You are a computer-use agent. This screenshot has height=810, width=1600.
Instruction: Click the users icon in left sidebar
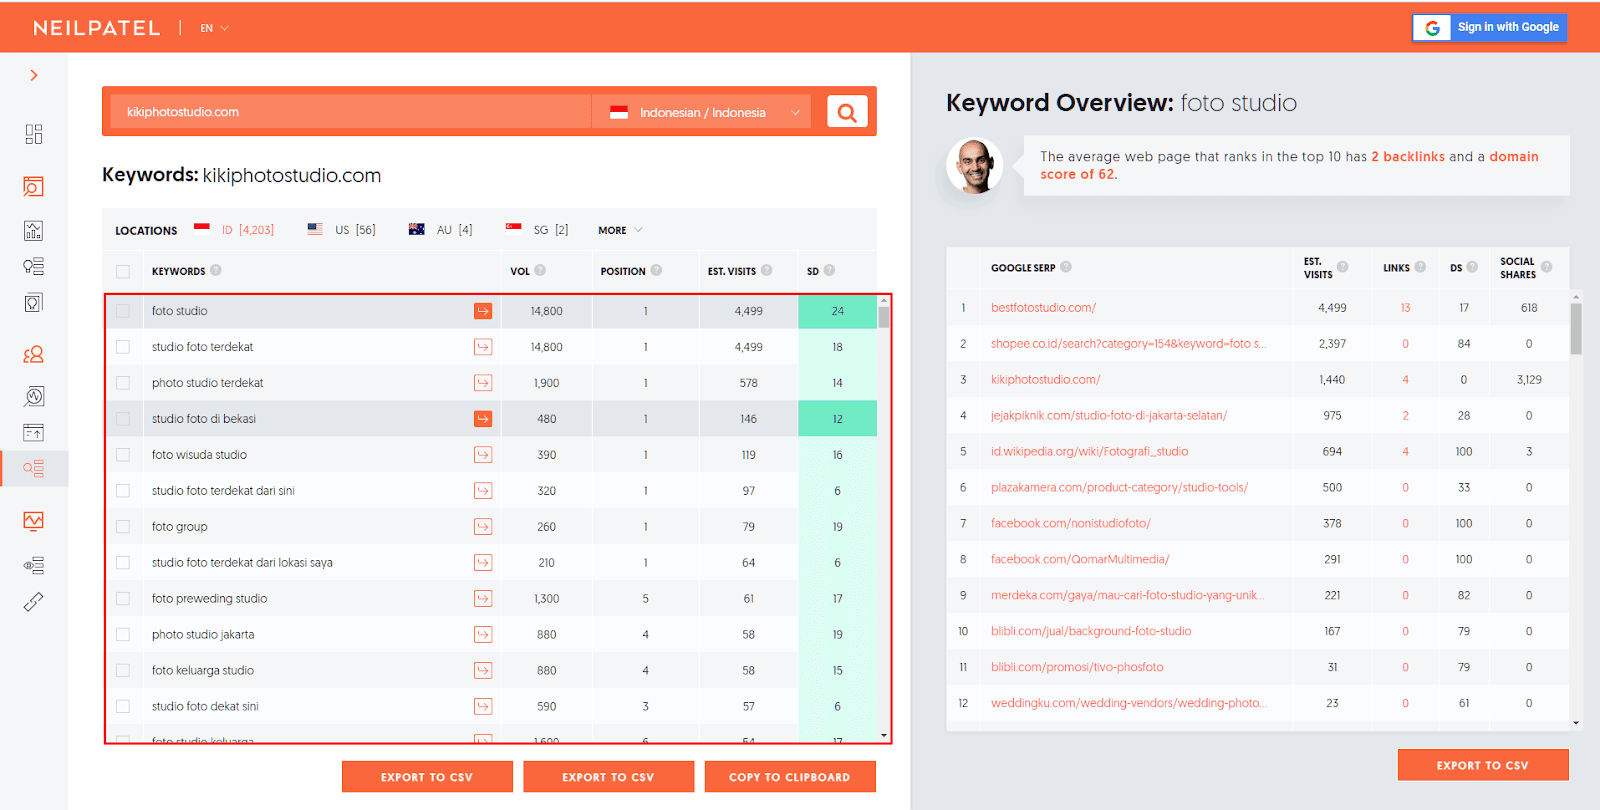click(x=34, y=354)
